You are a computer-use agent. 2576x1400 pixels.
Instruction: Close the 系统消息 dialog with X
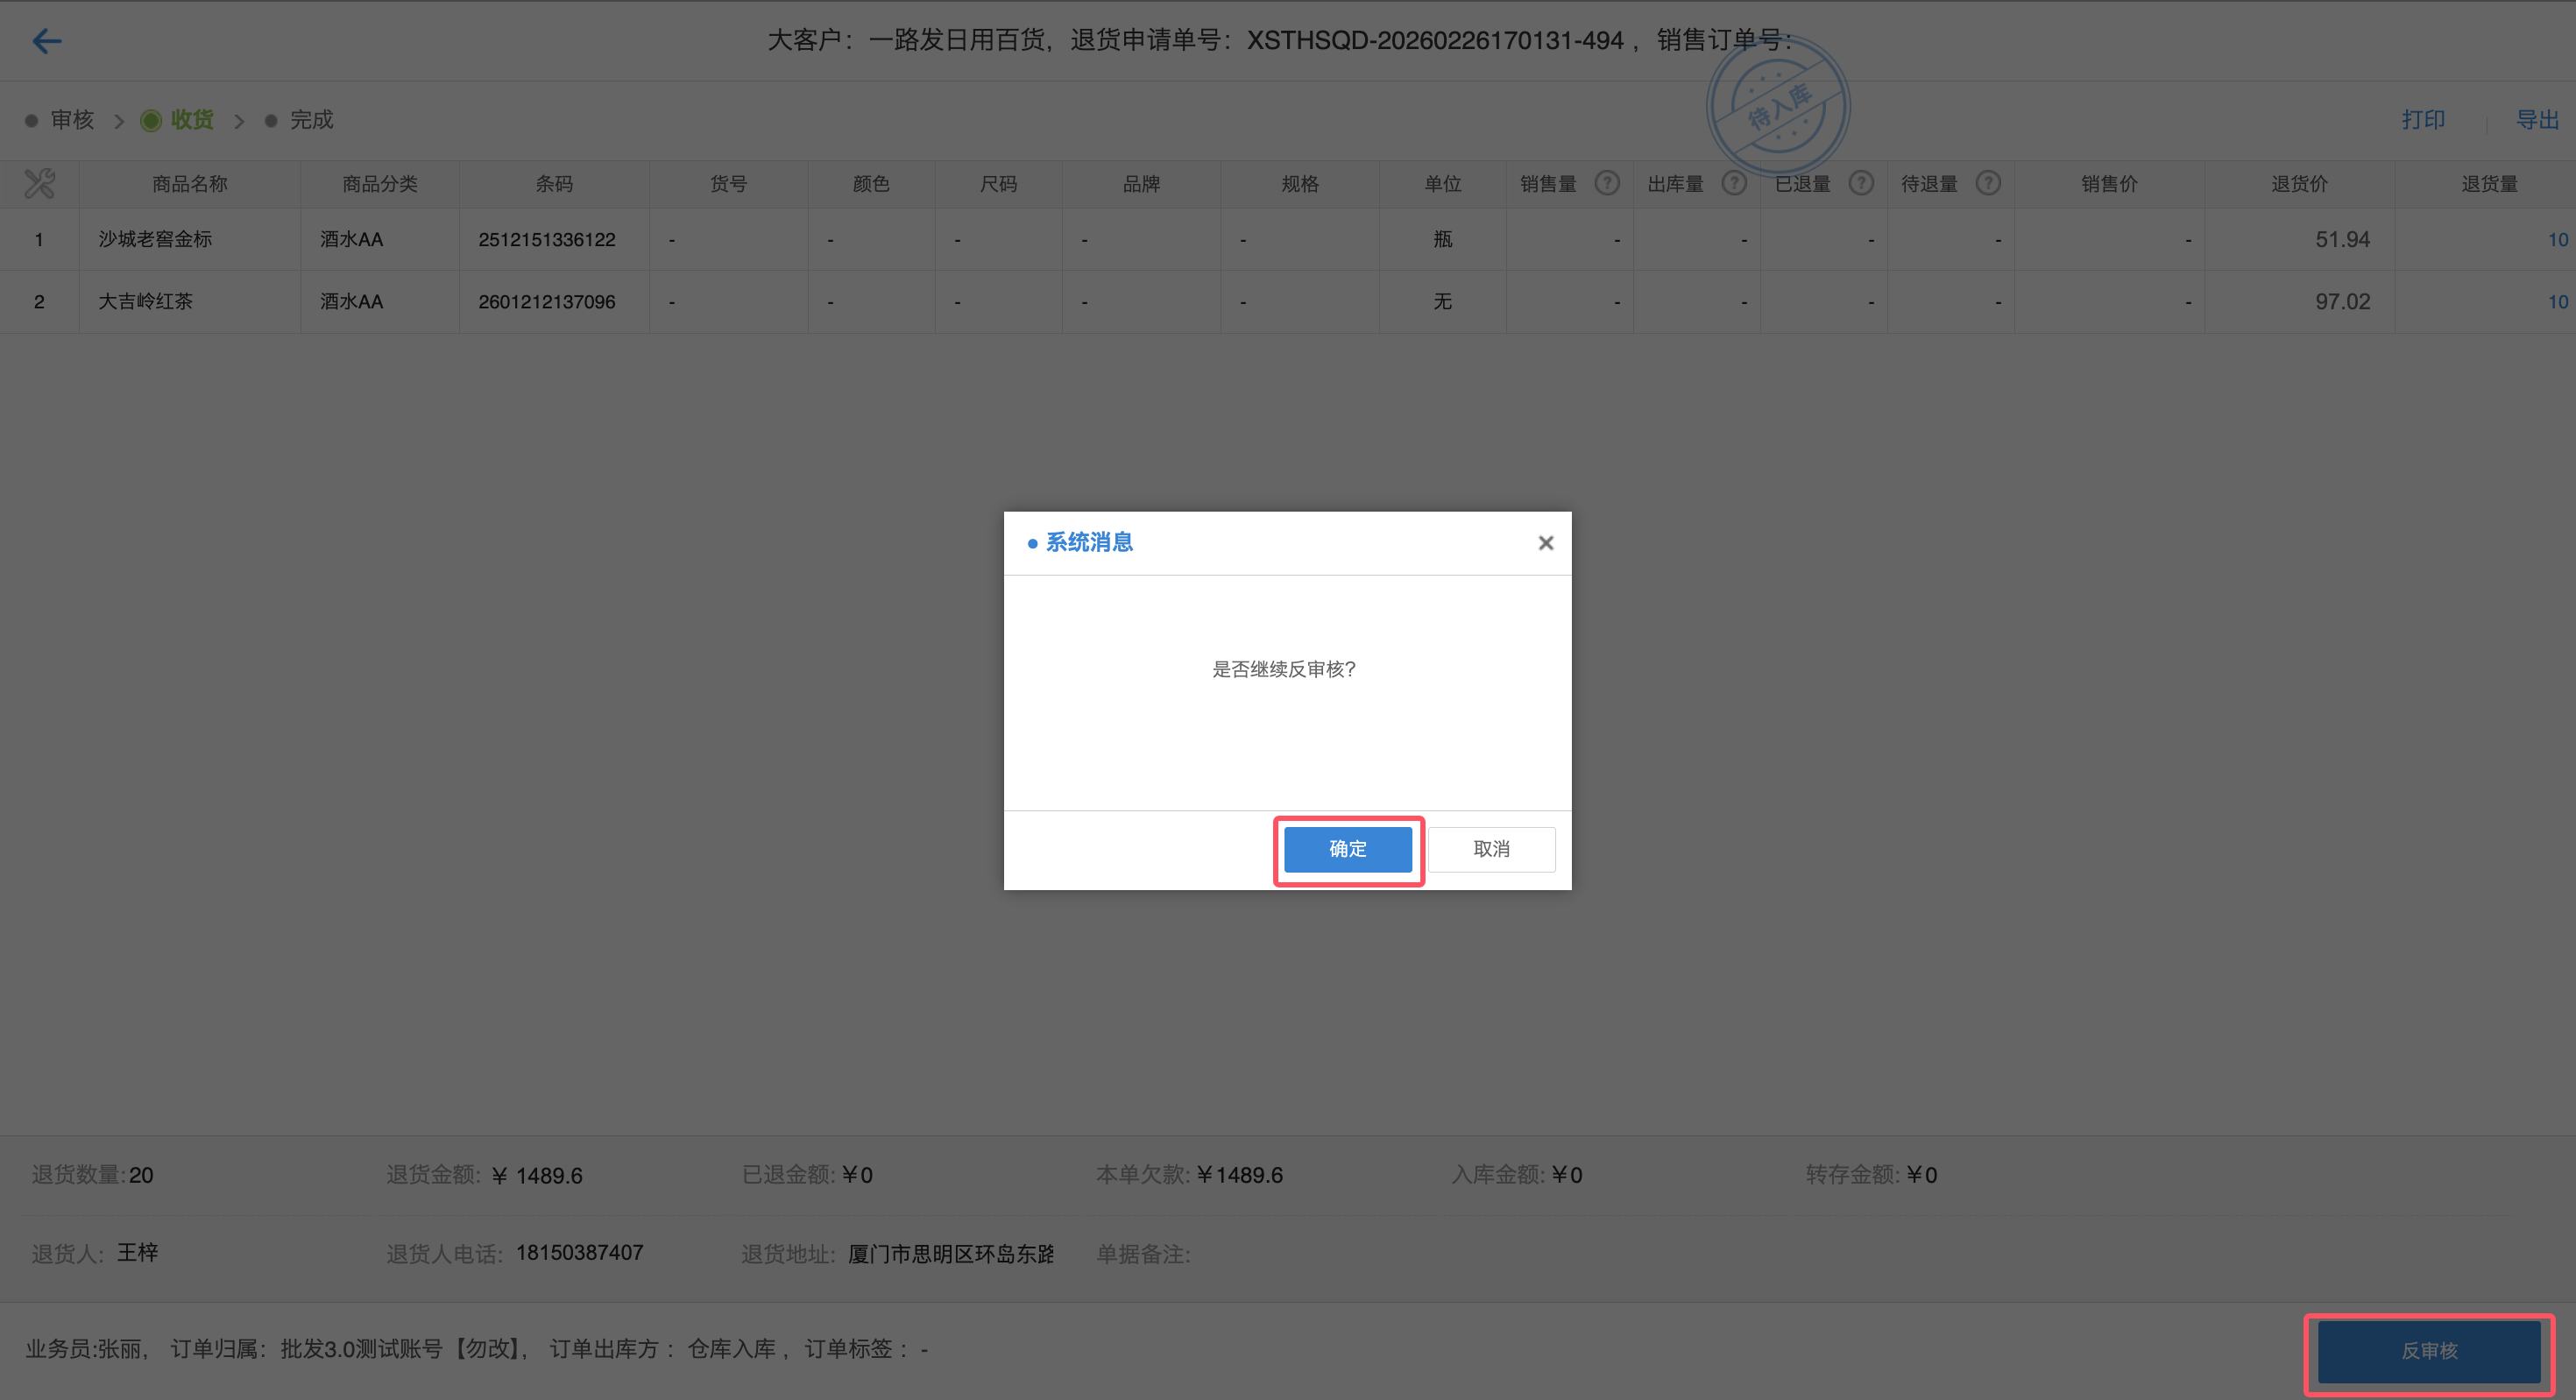(x=1545, y=543)
